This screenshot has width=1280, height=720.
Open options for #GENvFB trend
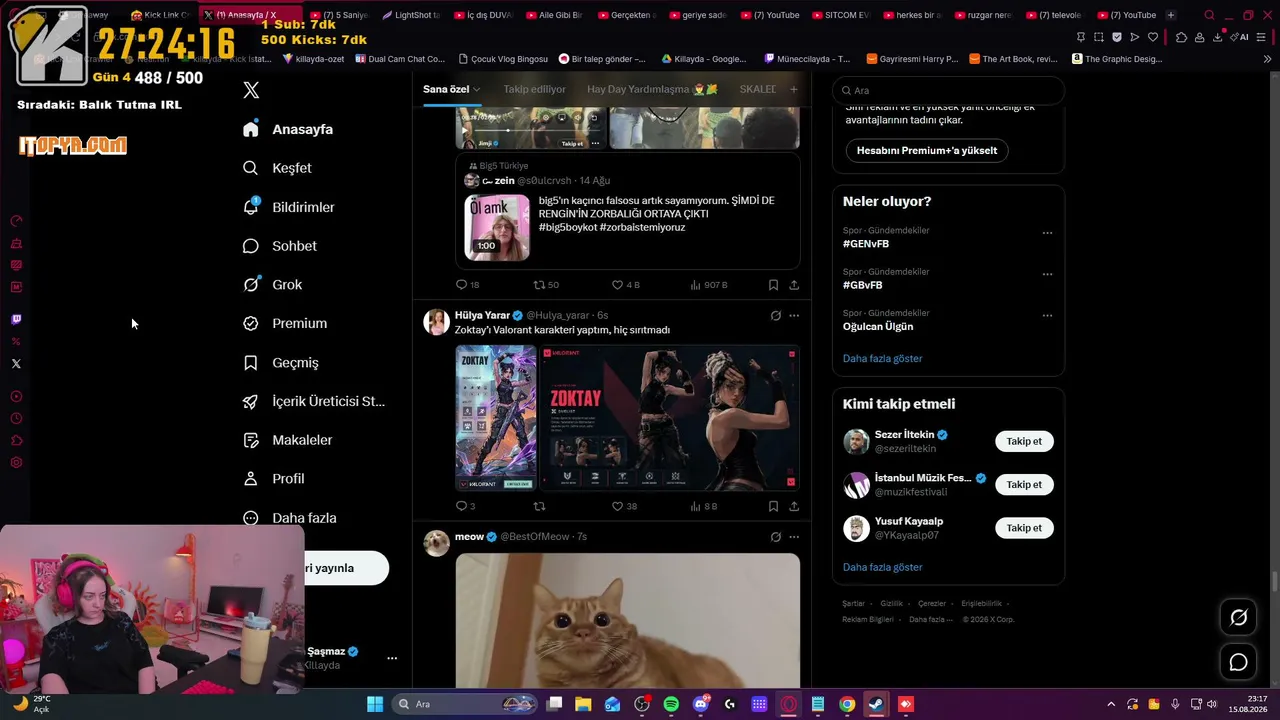1047,233
